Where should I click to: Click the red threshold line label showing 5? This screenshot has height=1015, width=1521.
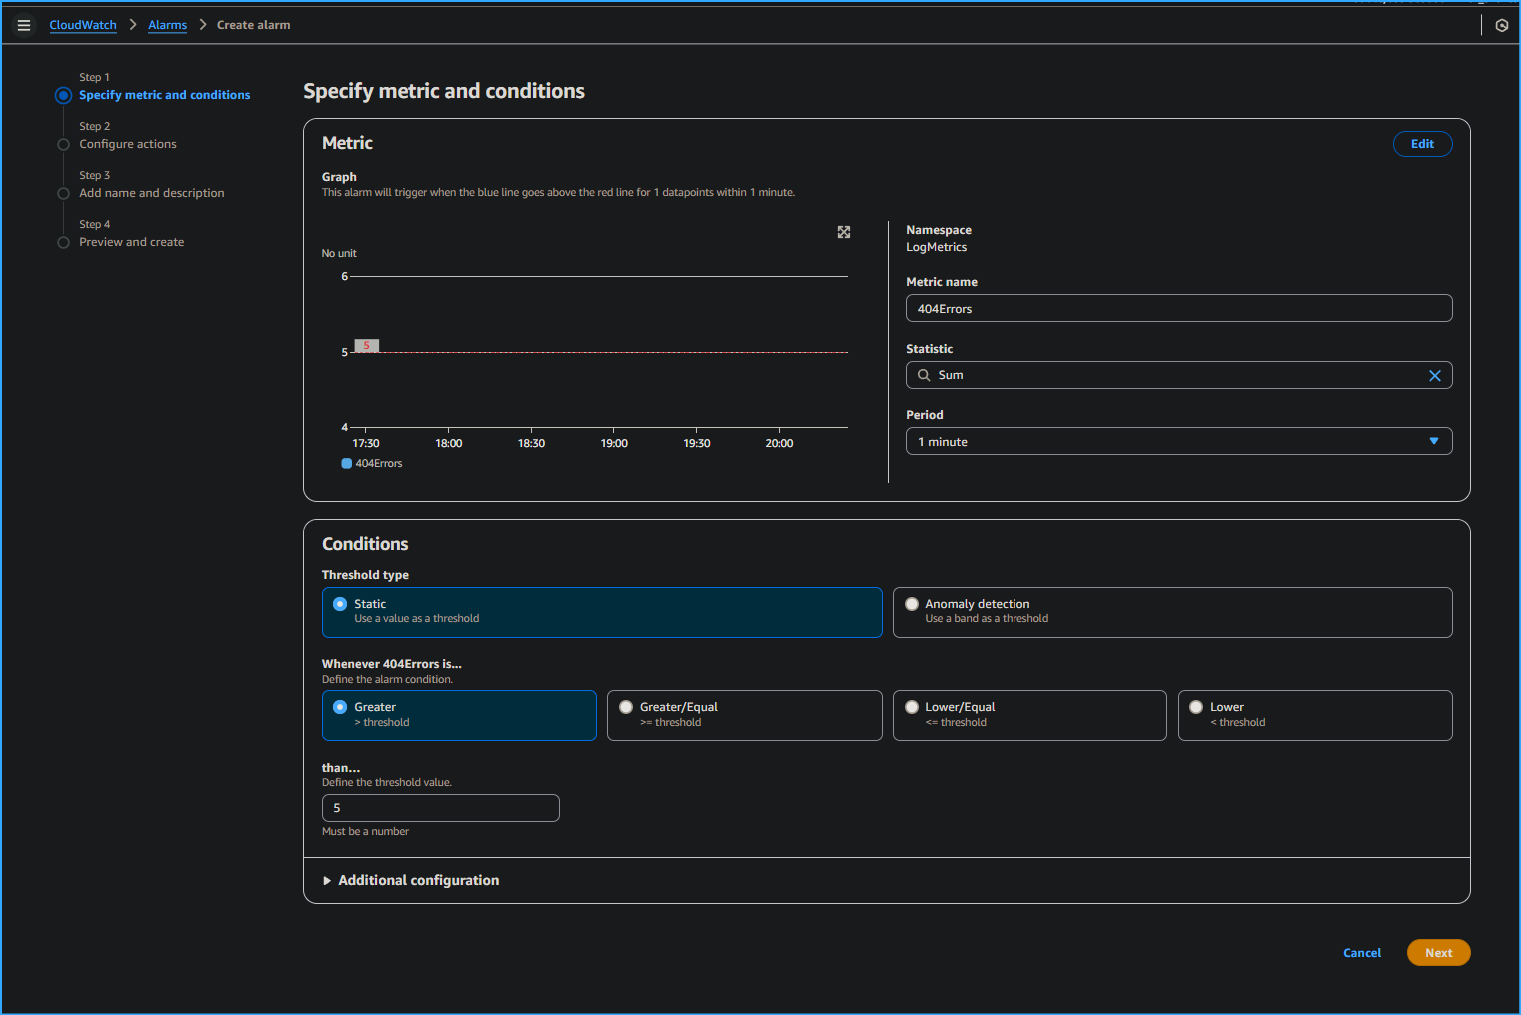pos(366,345)
